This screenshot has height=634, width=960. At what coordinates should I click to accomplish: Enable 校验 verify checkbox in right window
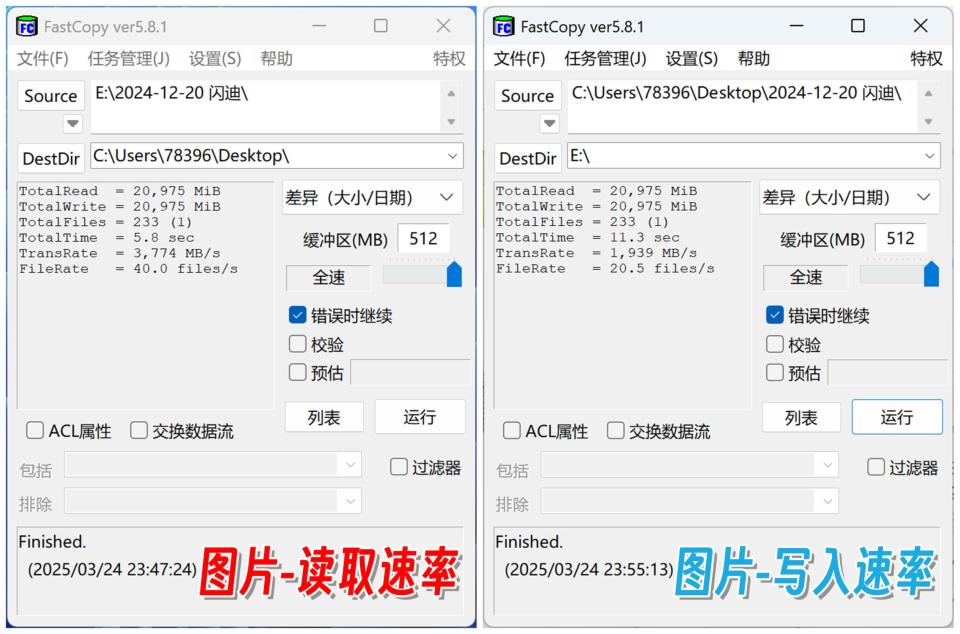click(x=774, y=344)
